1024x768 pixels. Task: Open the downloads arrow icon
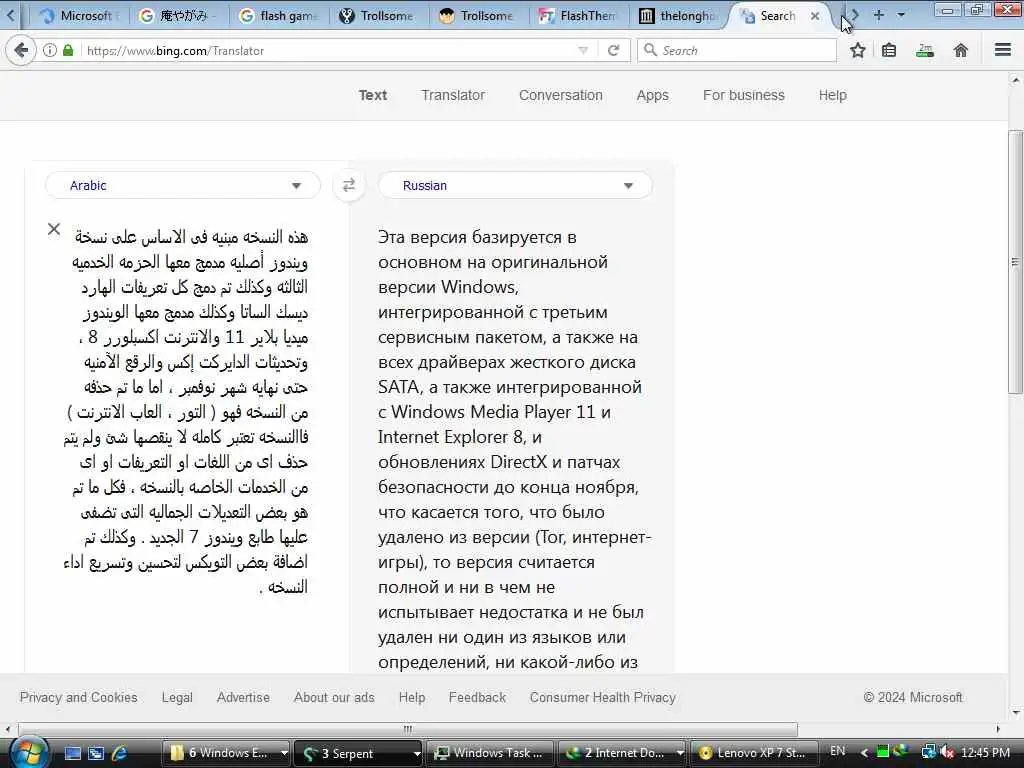point(925,50)
